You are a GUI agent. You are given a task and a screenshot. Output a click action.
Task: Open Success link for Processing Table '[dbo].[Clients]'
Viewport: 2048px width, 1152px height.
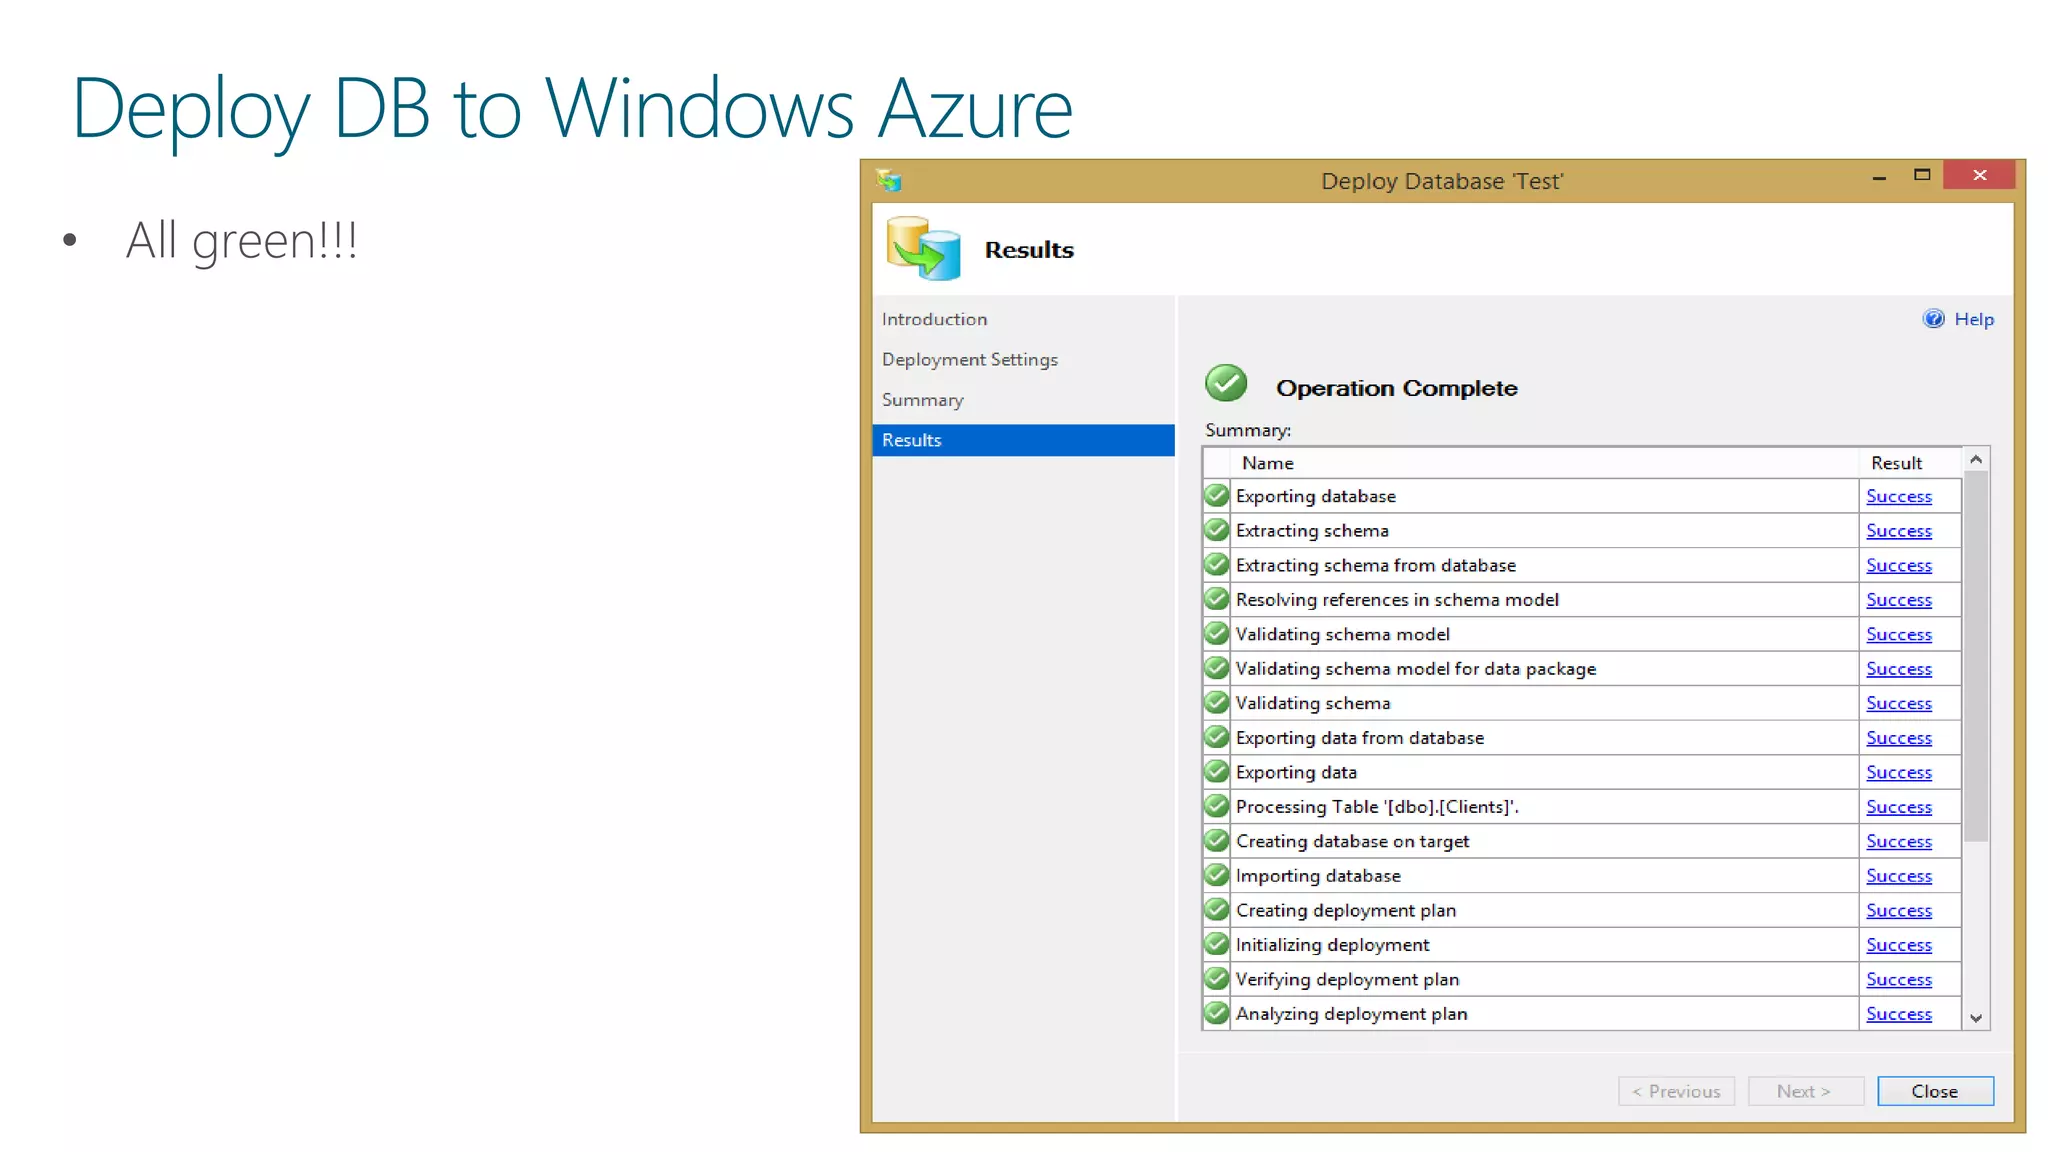point(1898,807)
